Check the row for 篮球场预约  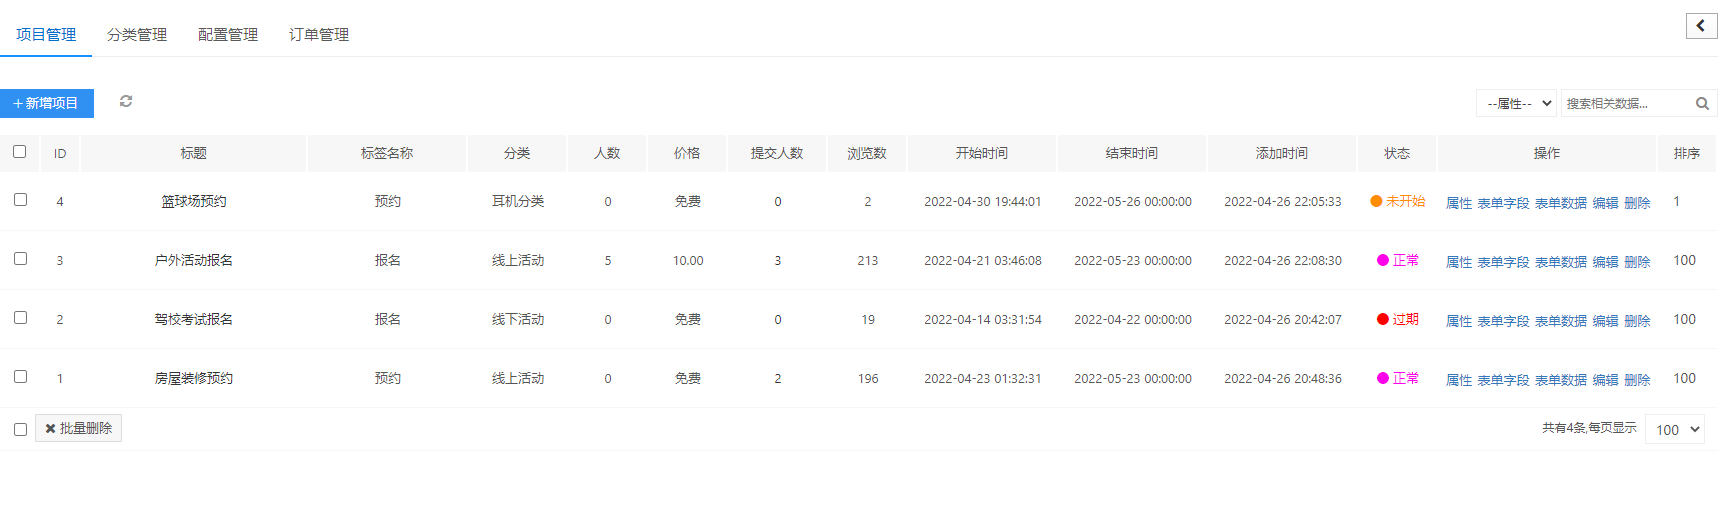[x=20, y=200]
